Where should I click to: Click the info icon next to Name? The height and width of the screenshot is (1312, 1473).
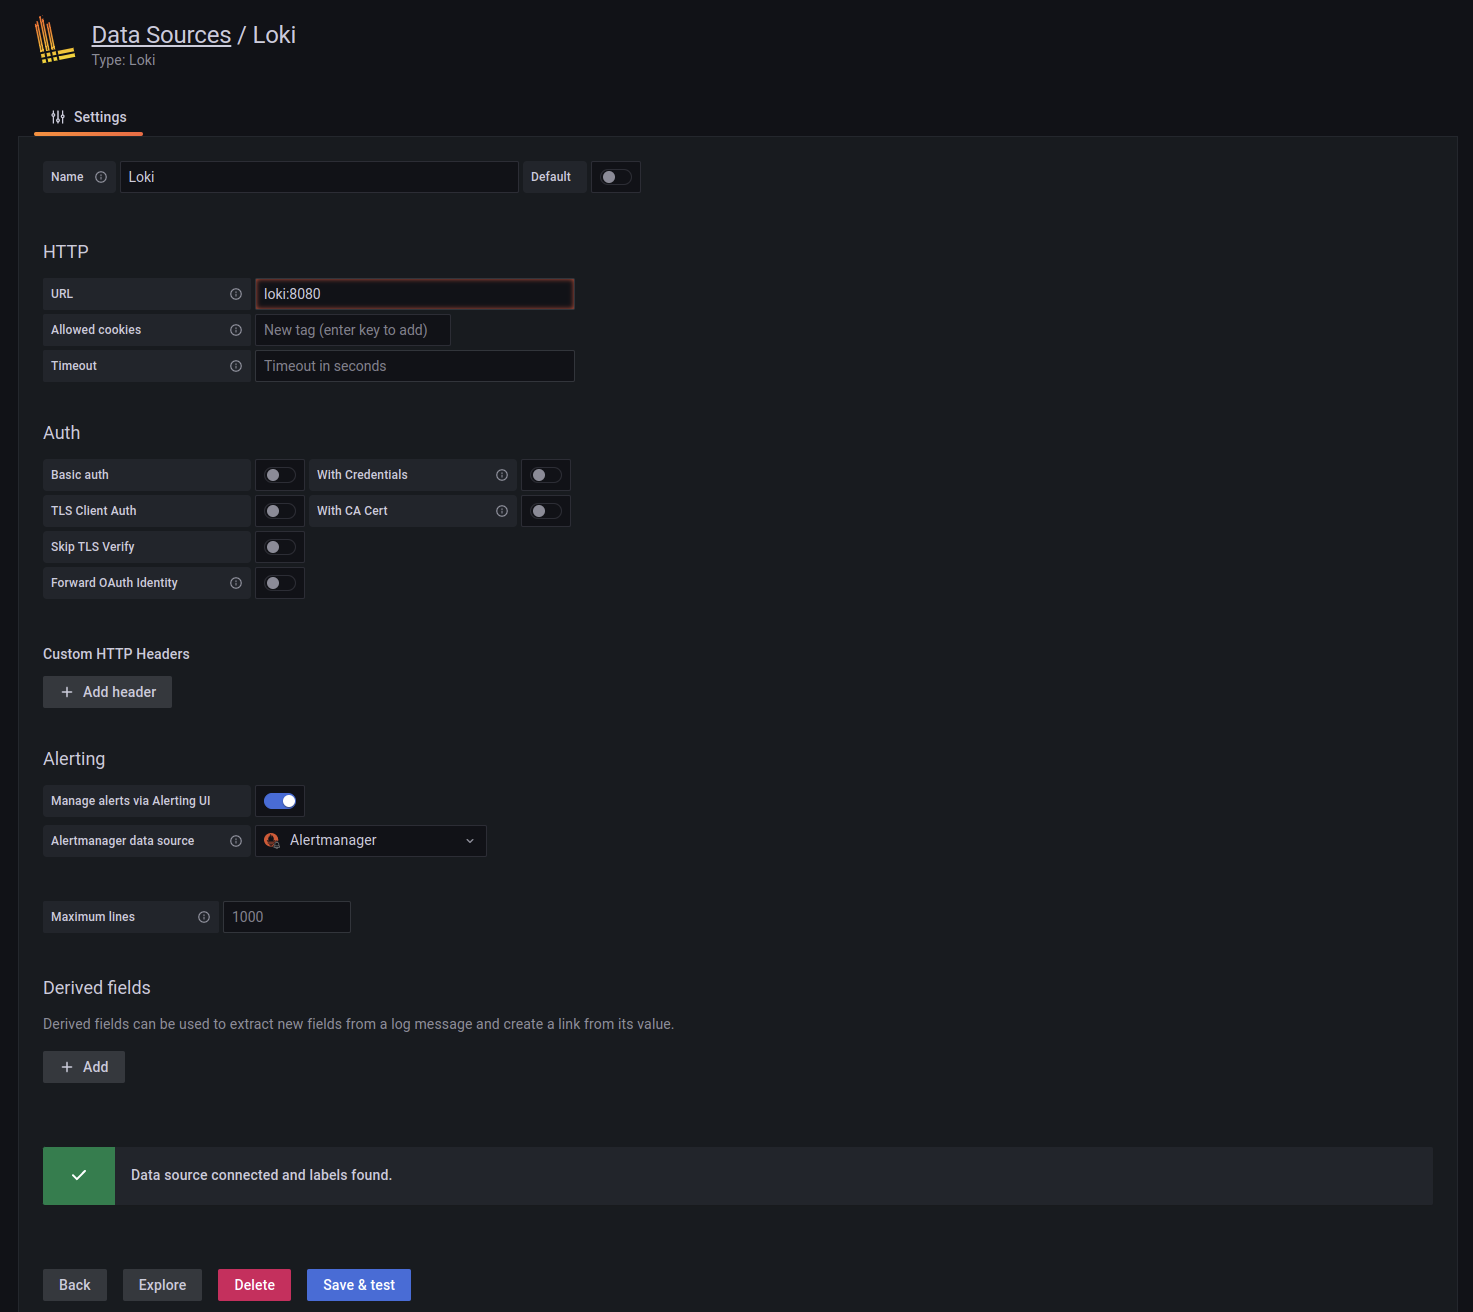click(x=103, y=176)
